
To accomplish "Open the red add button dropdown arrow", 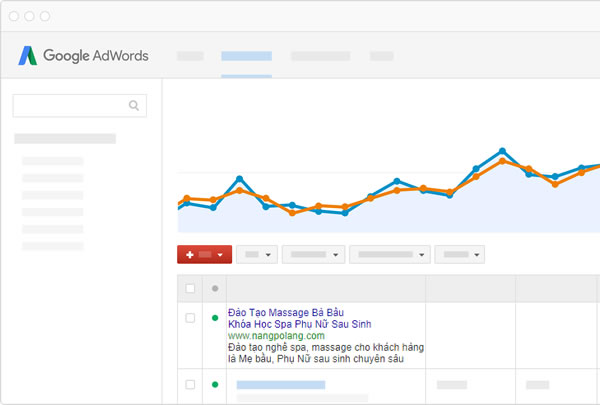I will click(221, 255).
